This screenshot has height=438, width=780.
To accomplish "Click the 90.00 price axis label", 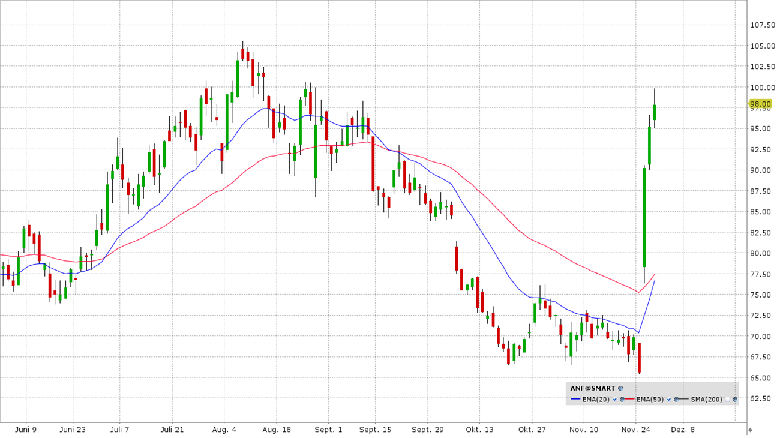I will pyautogui.click(x=761, y=170).
